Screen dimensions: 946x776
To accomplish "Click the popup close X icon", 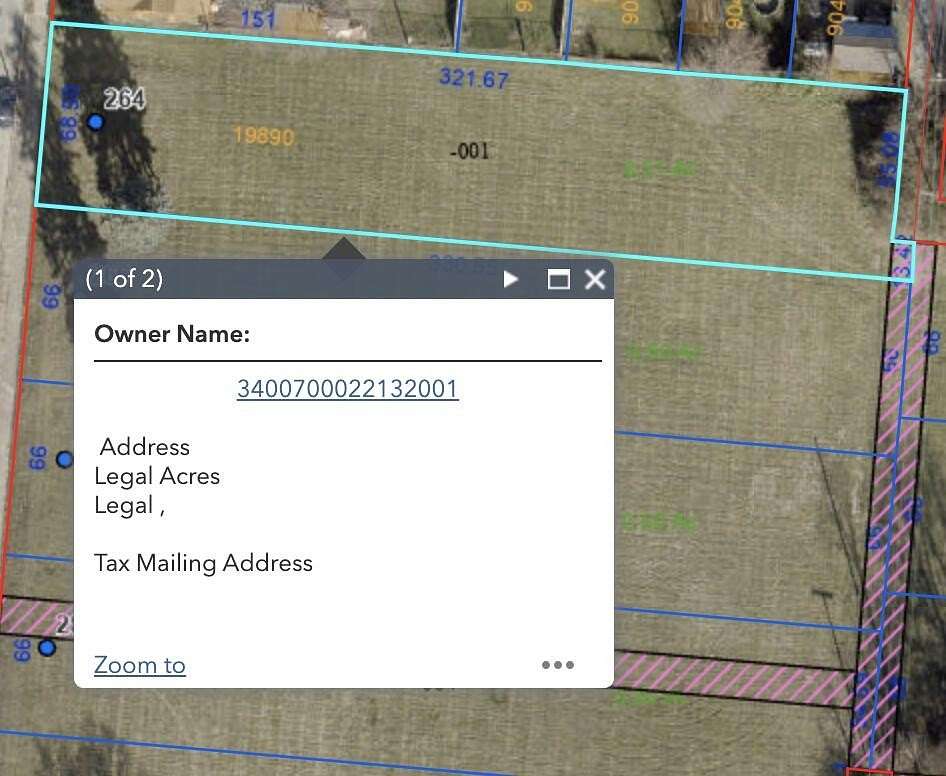I will [595, 279].
